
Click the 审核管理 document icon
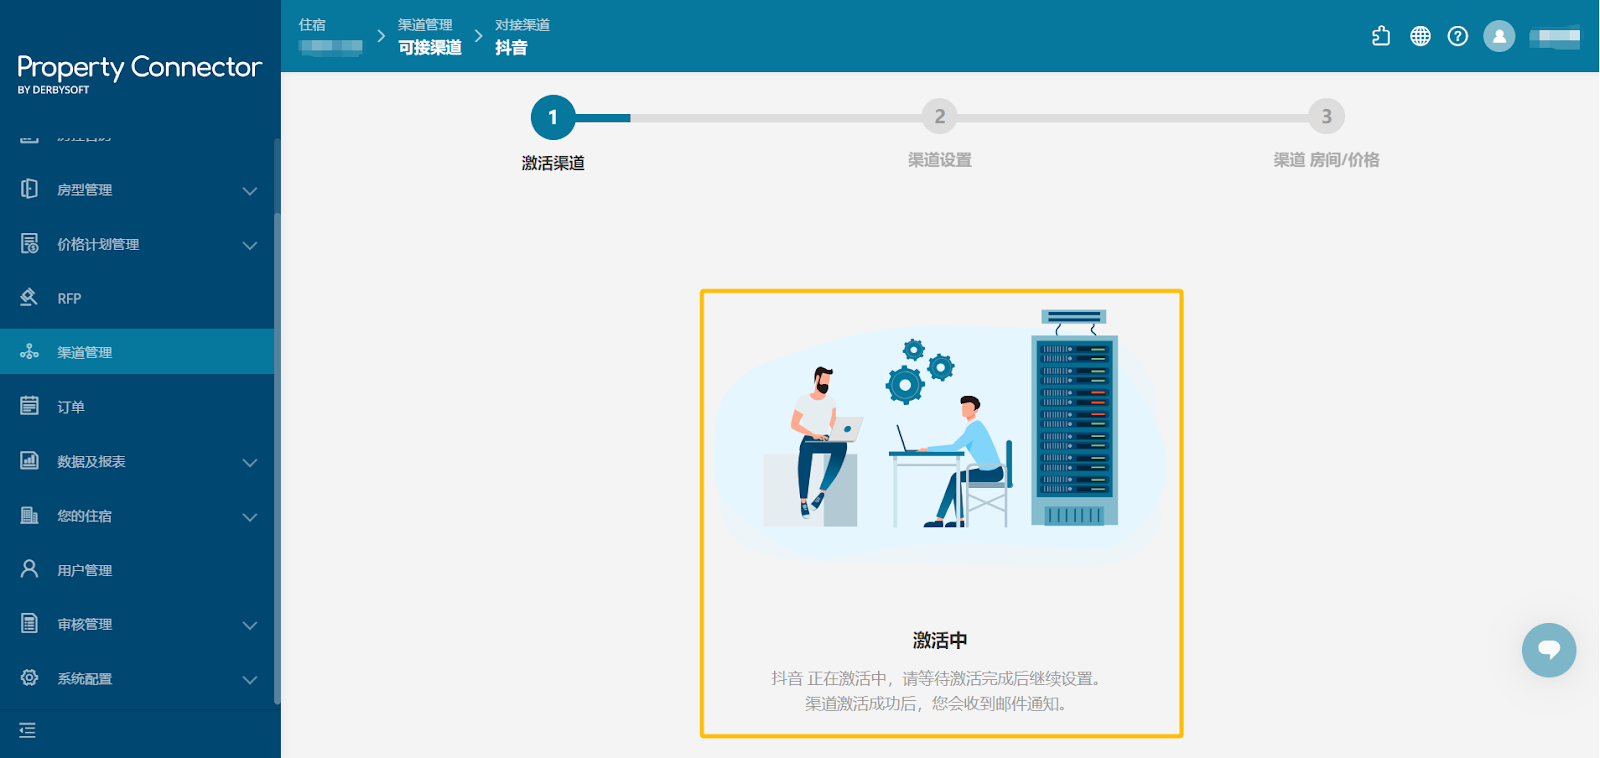pos(30,623)
